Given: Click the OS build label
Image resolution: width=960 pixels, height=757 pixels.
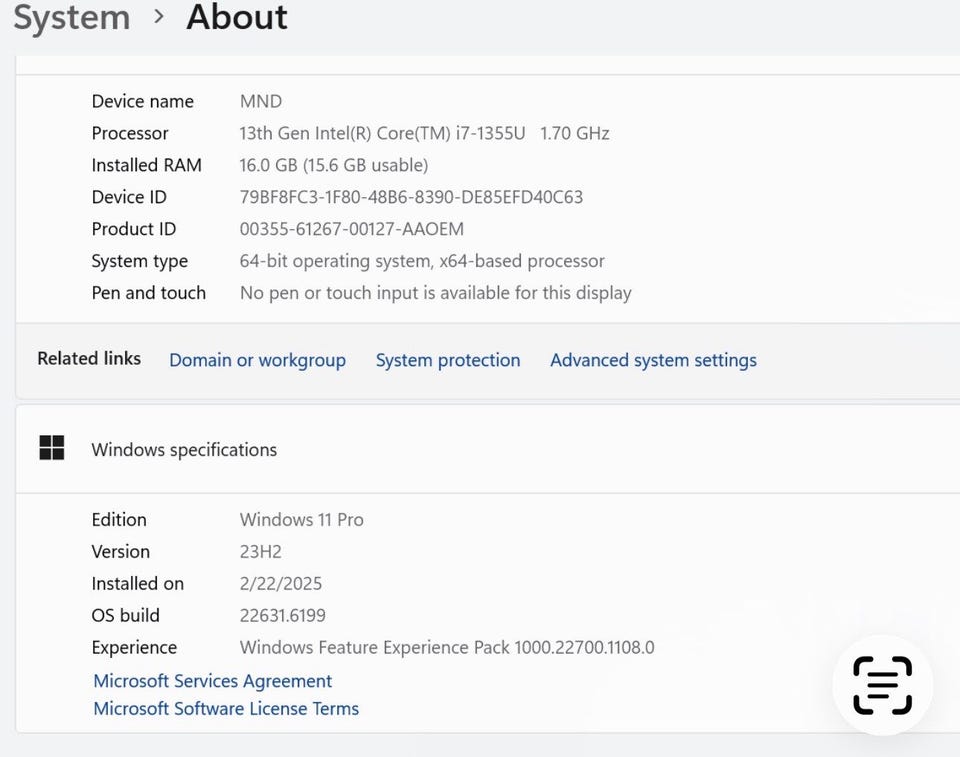Looking at the screenshot, I should tap(126, 616).
